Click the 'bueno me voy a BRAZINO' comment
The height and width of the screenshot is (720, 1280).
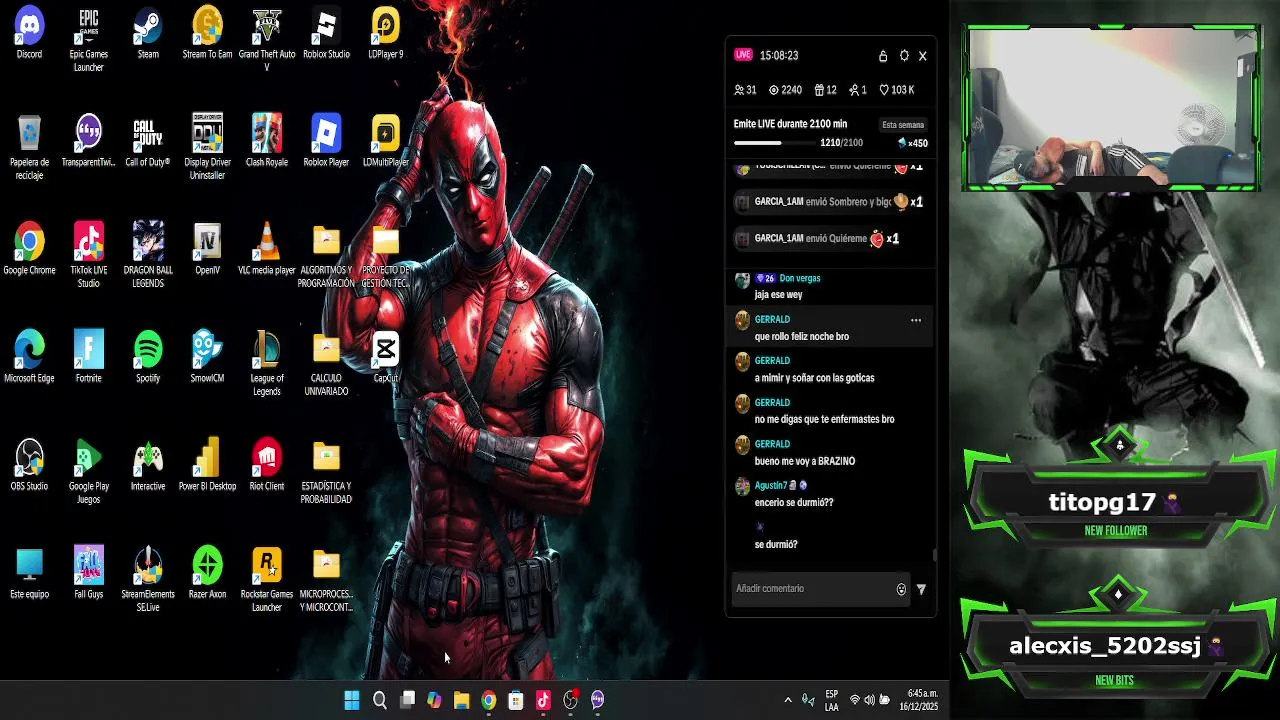coord(805,461)
